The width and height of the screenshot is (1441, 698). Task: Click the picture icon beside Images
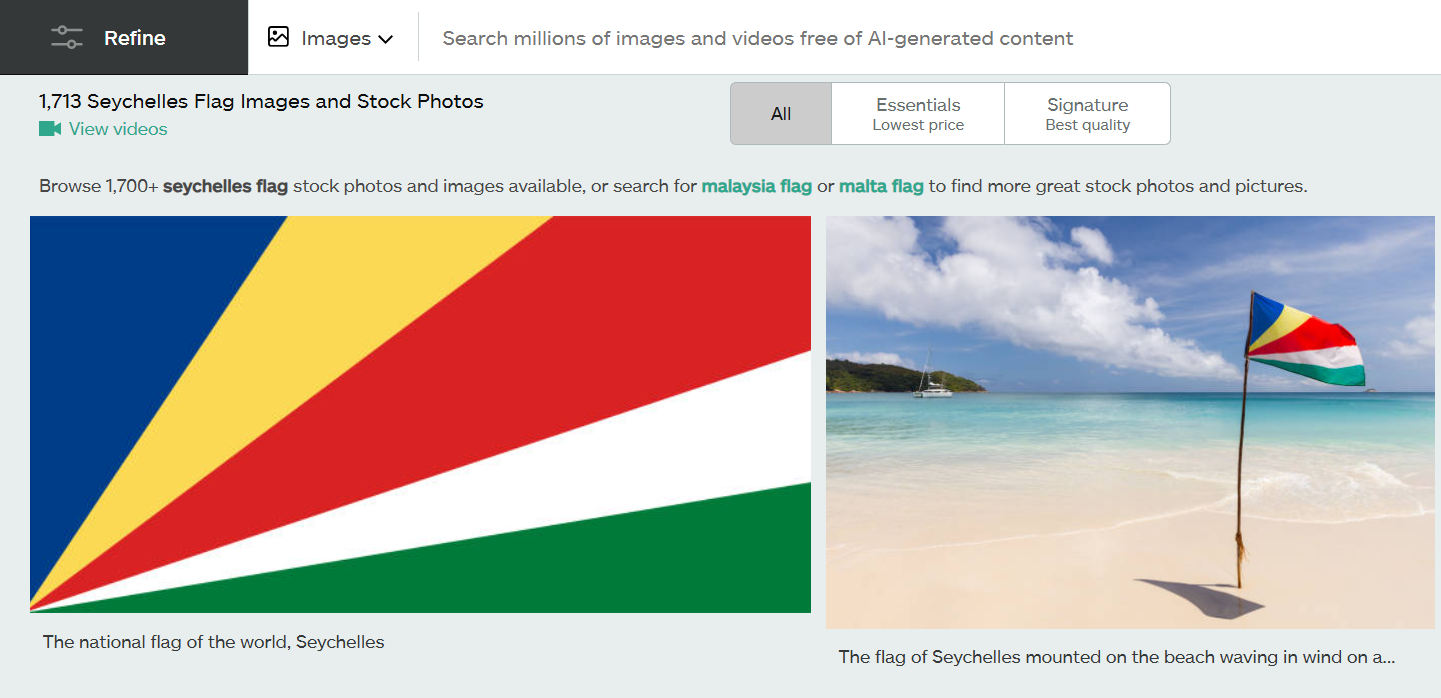[278, 38]
